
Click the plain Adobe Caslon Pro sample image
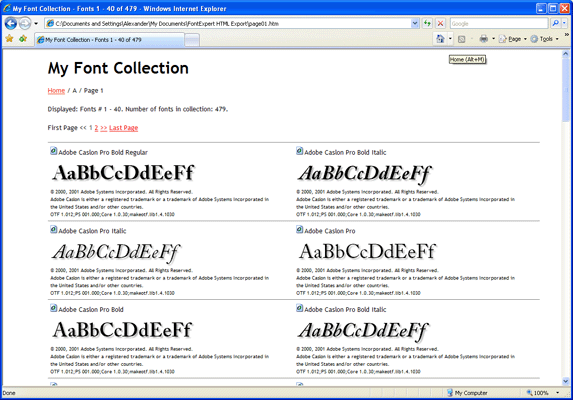(368, 252)
